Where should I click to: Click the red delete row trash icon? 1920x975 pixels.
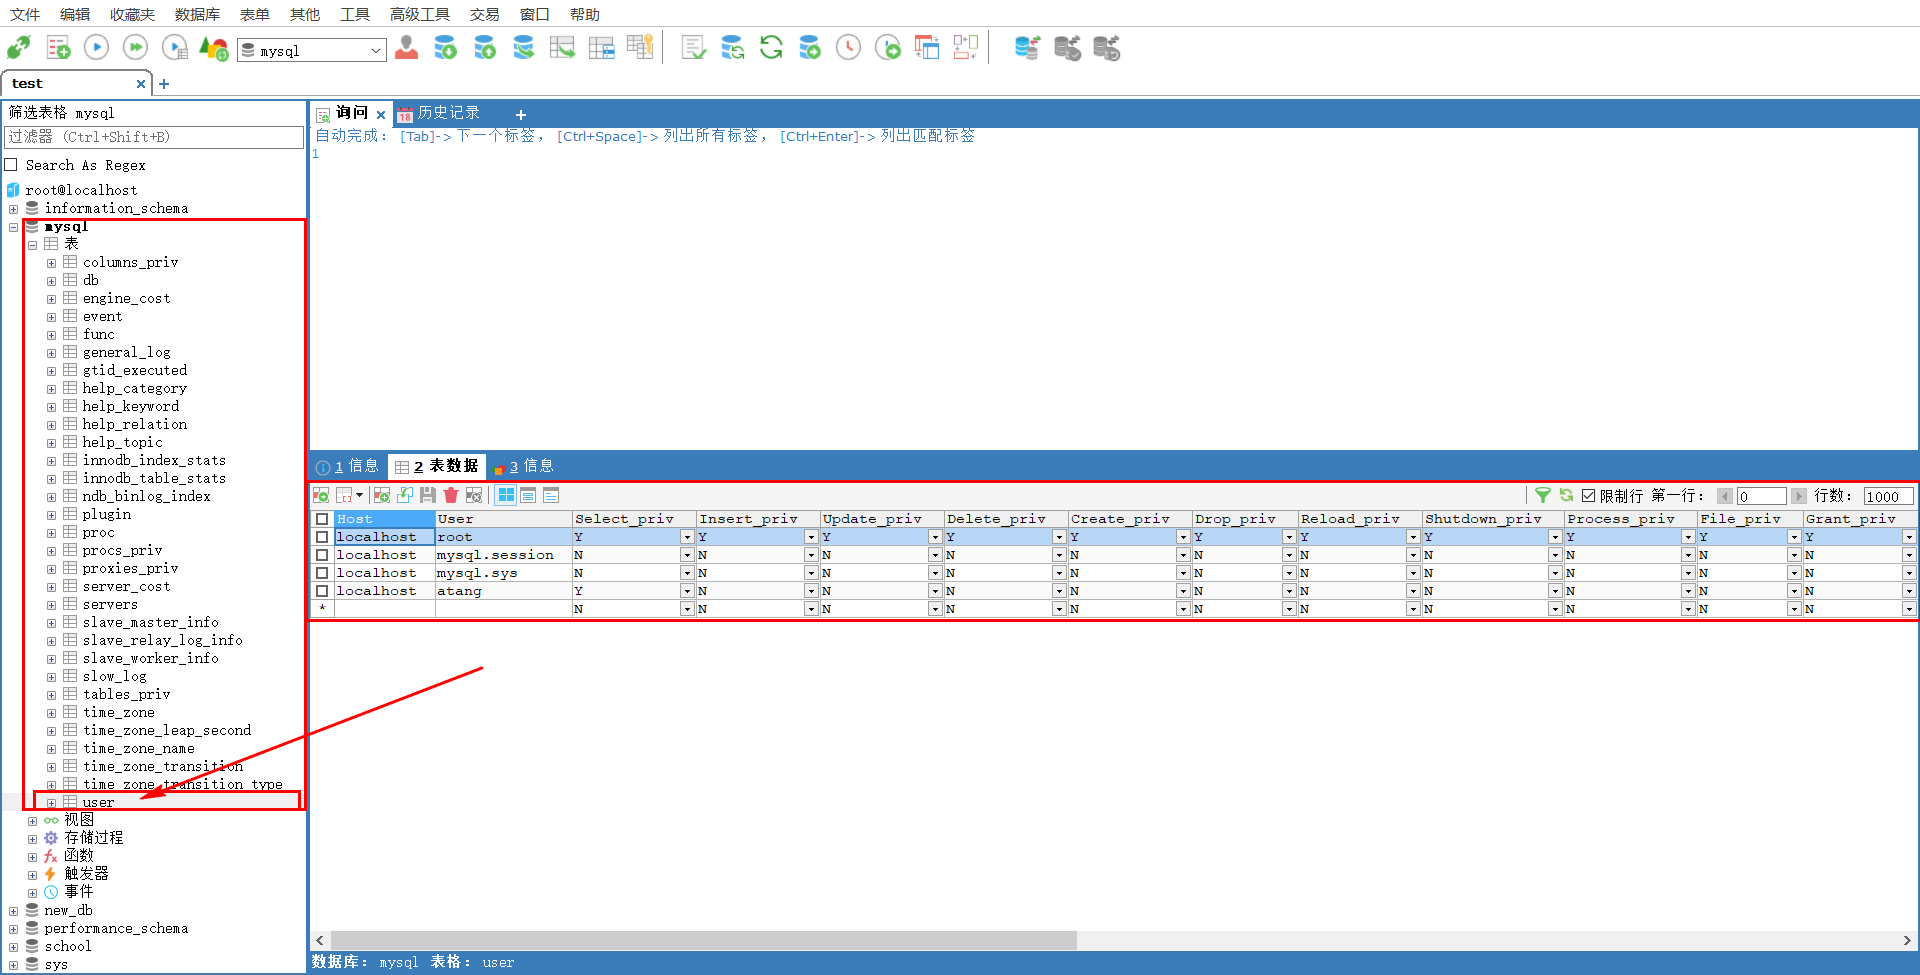click(x=451, y=495)
